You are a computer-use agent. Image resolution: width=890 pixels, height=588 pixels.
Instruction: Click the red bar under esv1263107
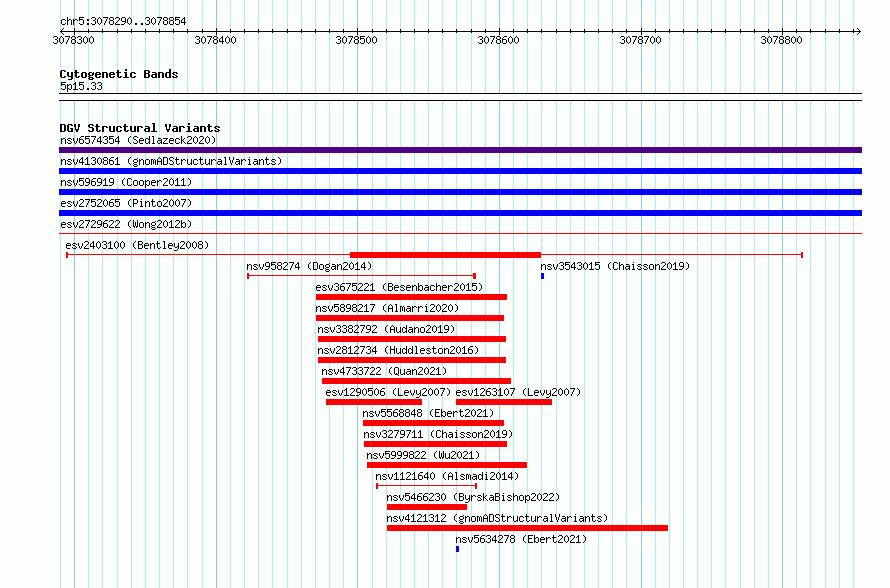(503, 402)
